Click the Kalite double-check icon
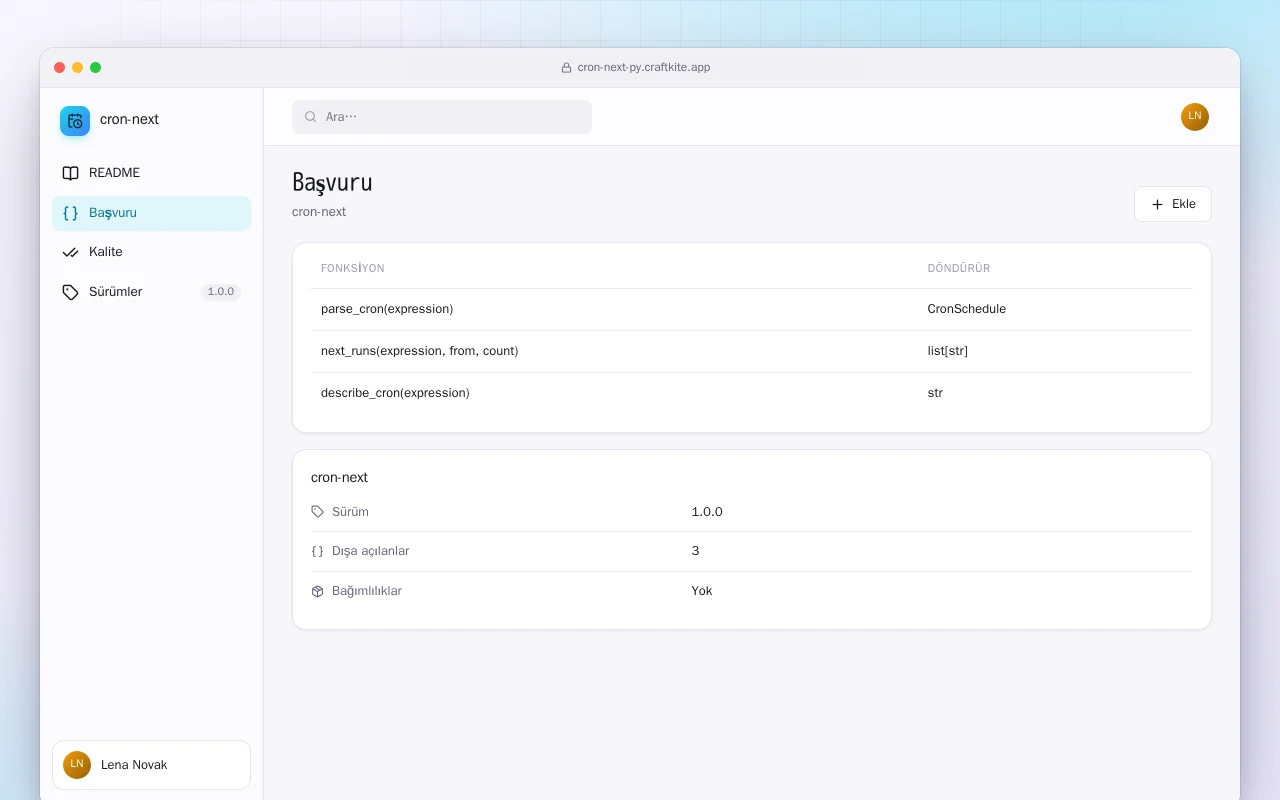 (70, 252)
